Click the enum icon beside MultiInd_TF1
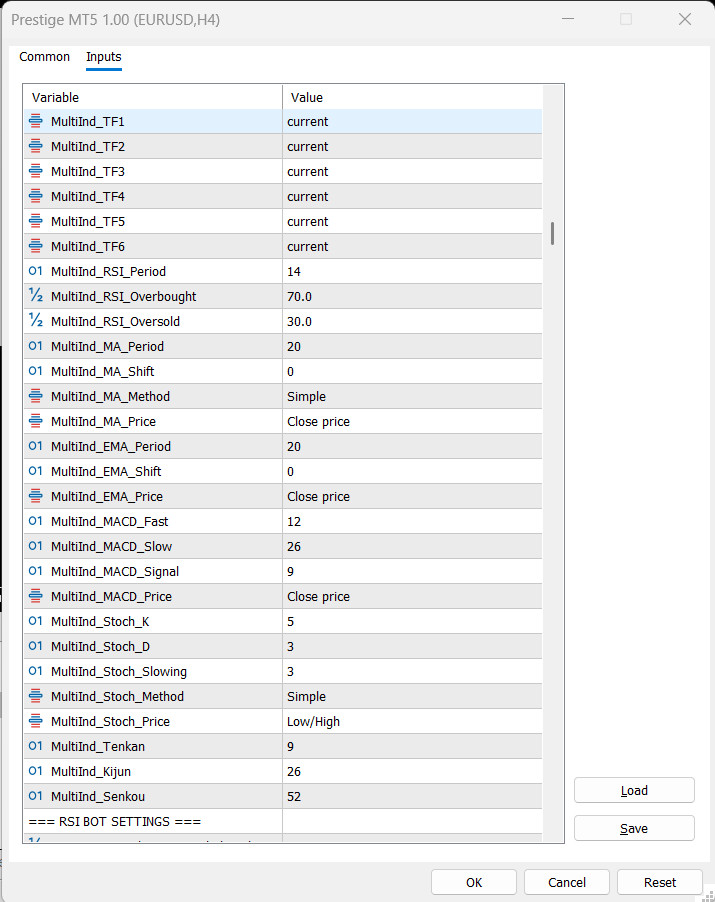 (36, 121)
